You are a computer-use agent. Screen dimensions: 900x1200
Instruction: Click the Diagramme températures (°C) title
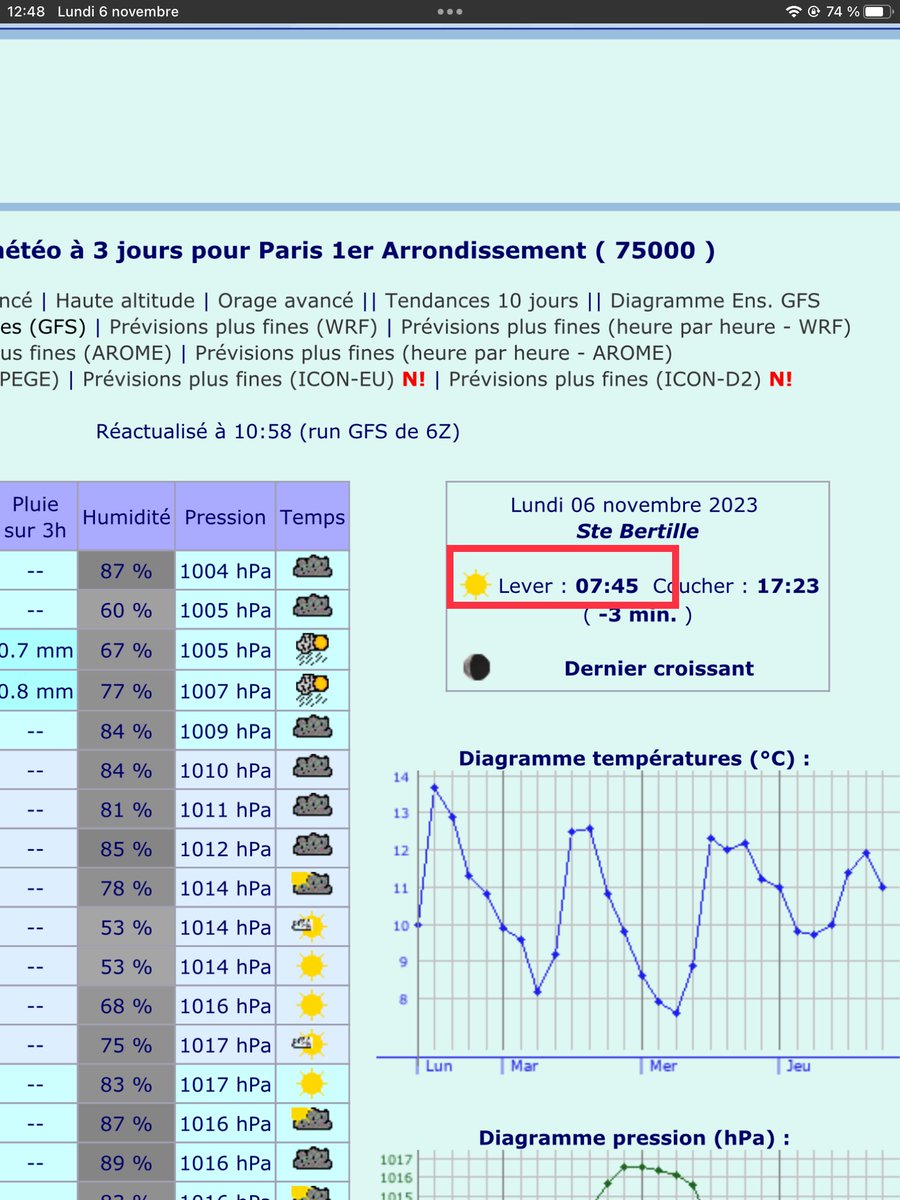(634, 758)
